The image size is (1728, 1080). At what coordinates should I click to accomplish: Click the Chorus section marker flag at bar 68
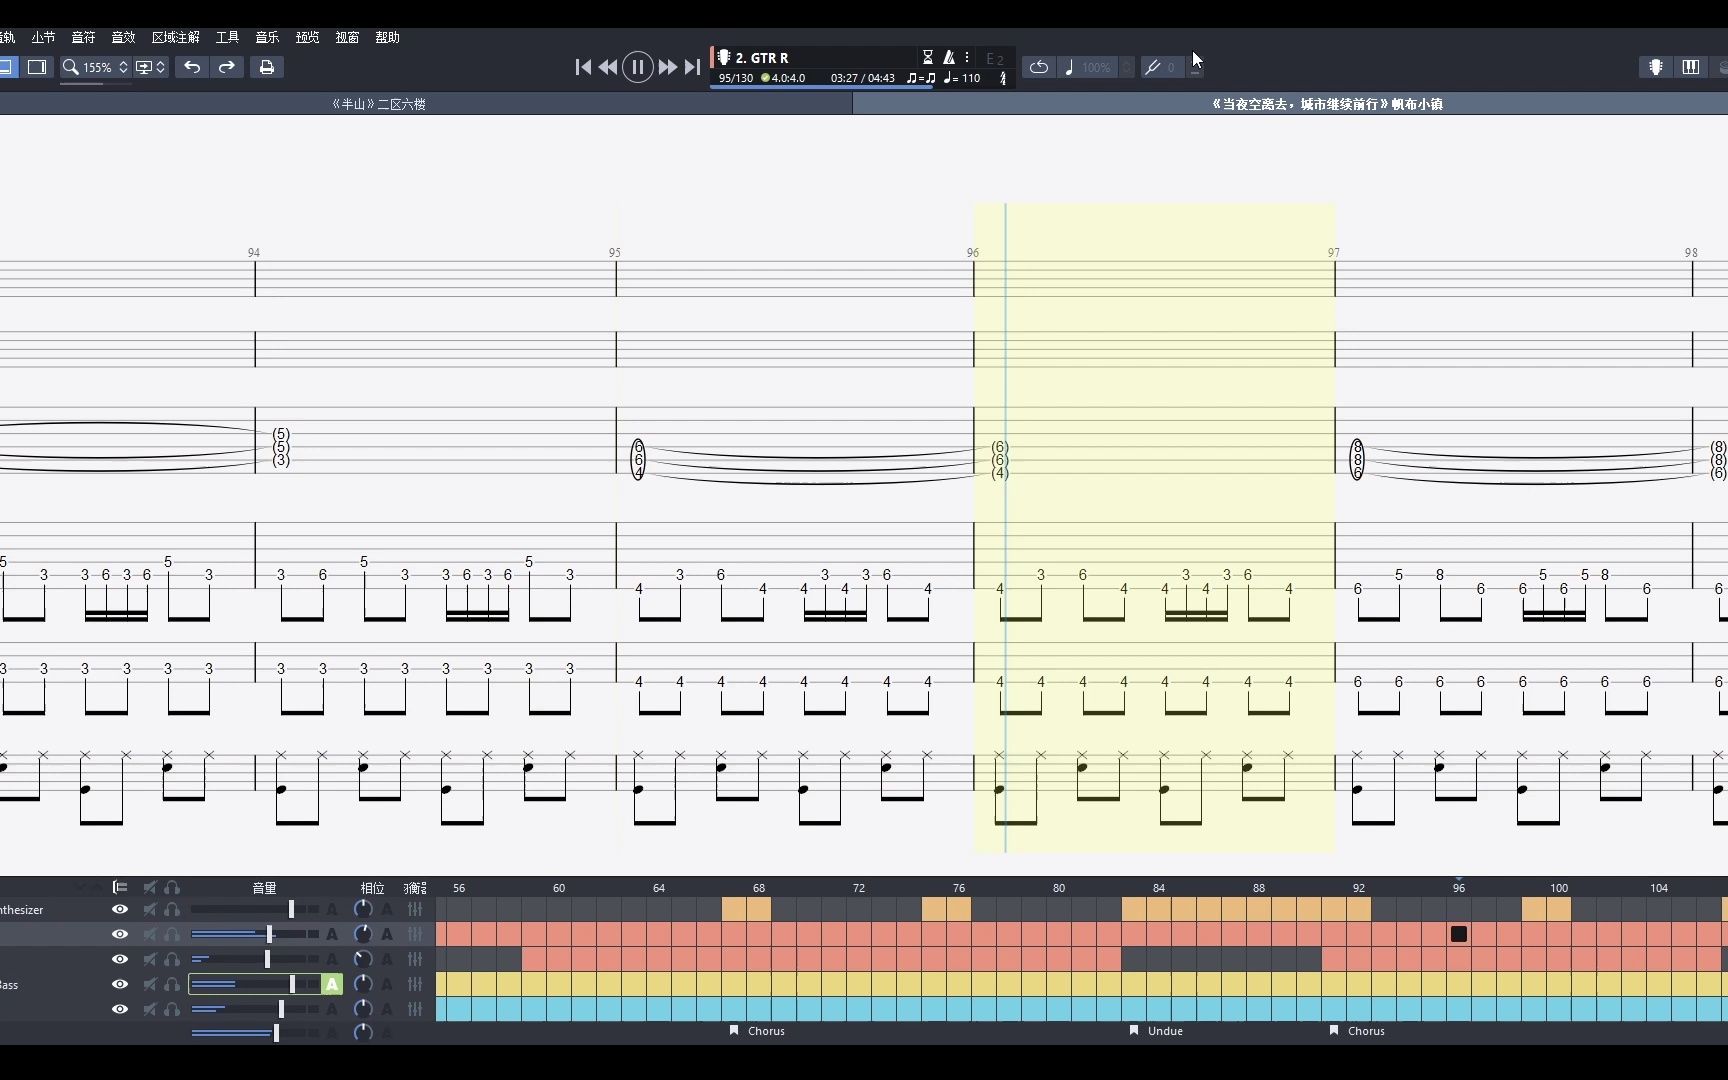click(734, 1030)
